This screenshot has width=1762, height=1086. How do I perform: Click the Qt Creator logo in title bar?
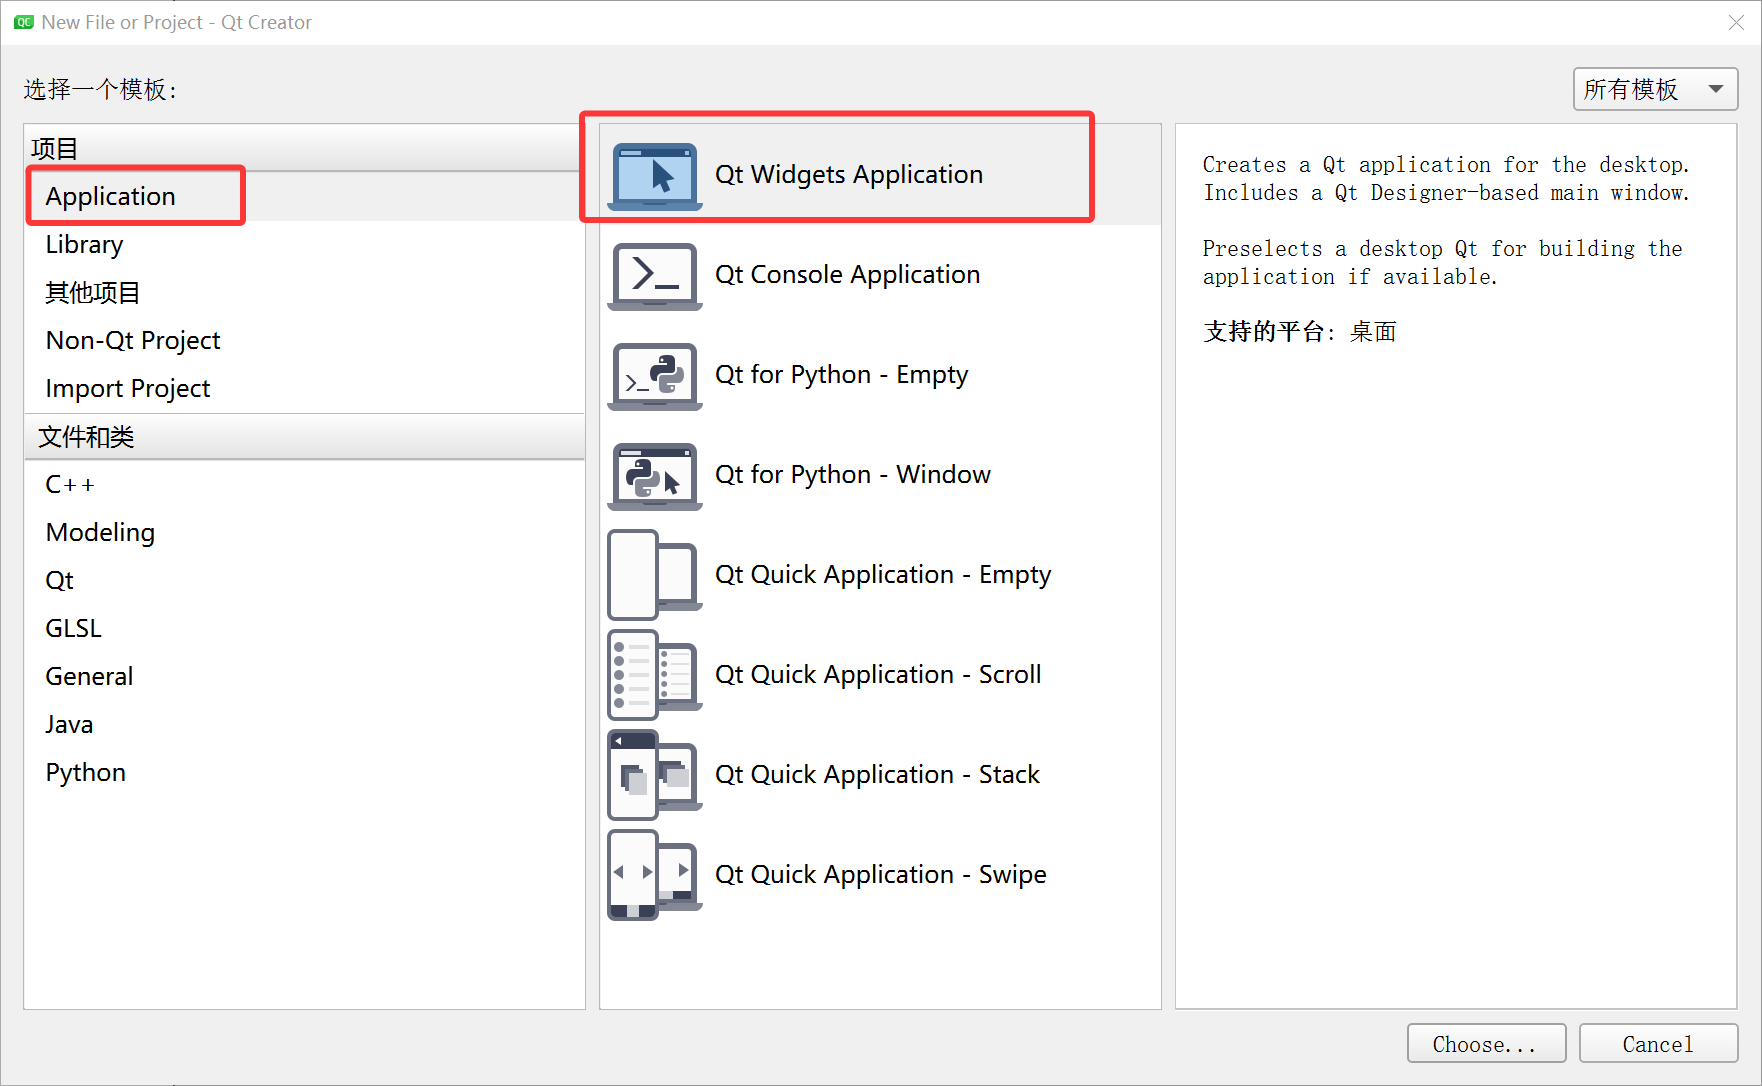(x=24, y=22)
